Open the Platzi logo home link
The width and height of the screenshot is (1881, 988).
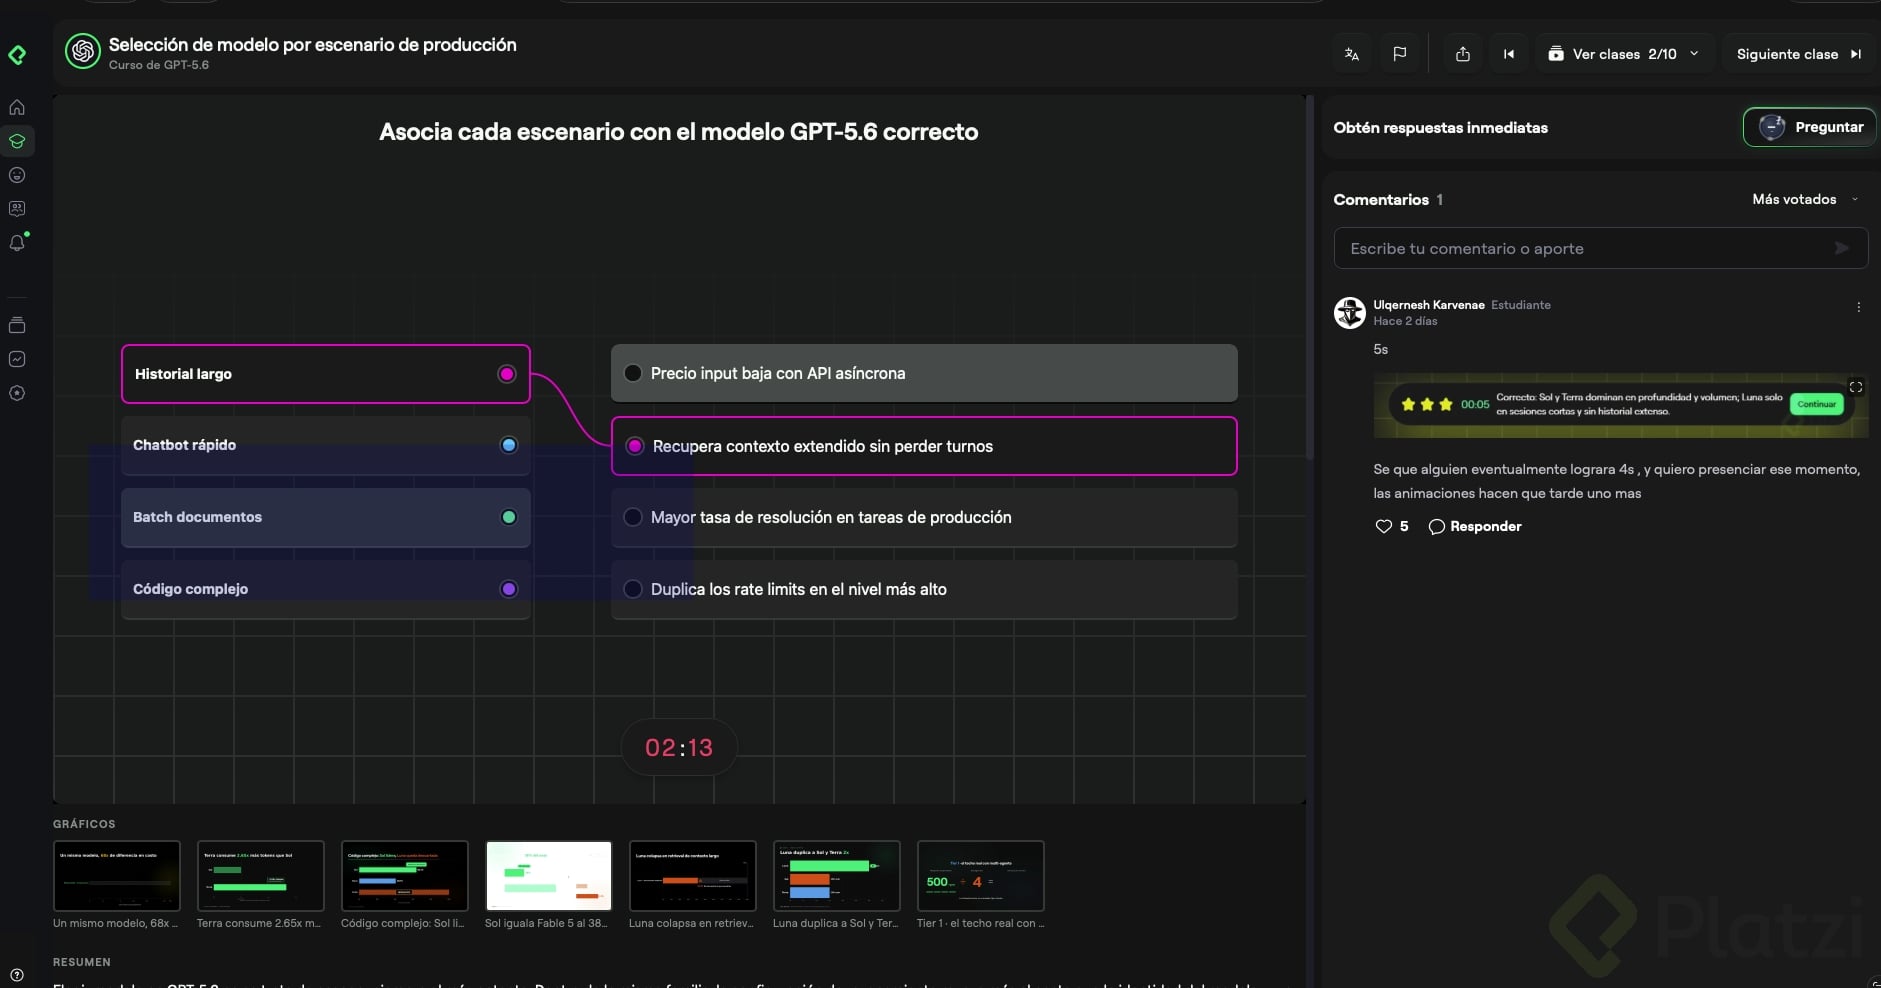[17, 54]
